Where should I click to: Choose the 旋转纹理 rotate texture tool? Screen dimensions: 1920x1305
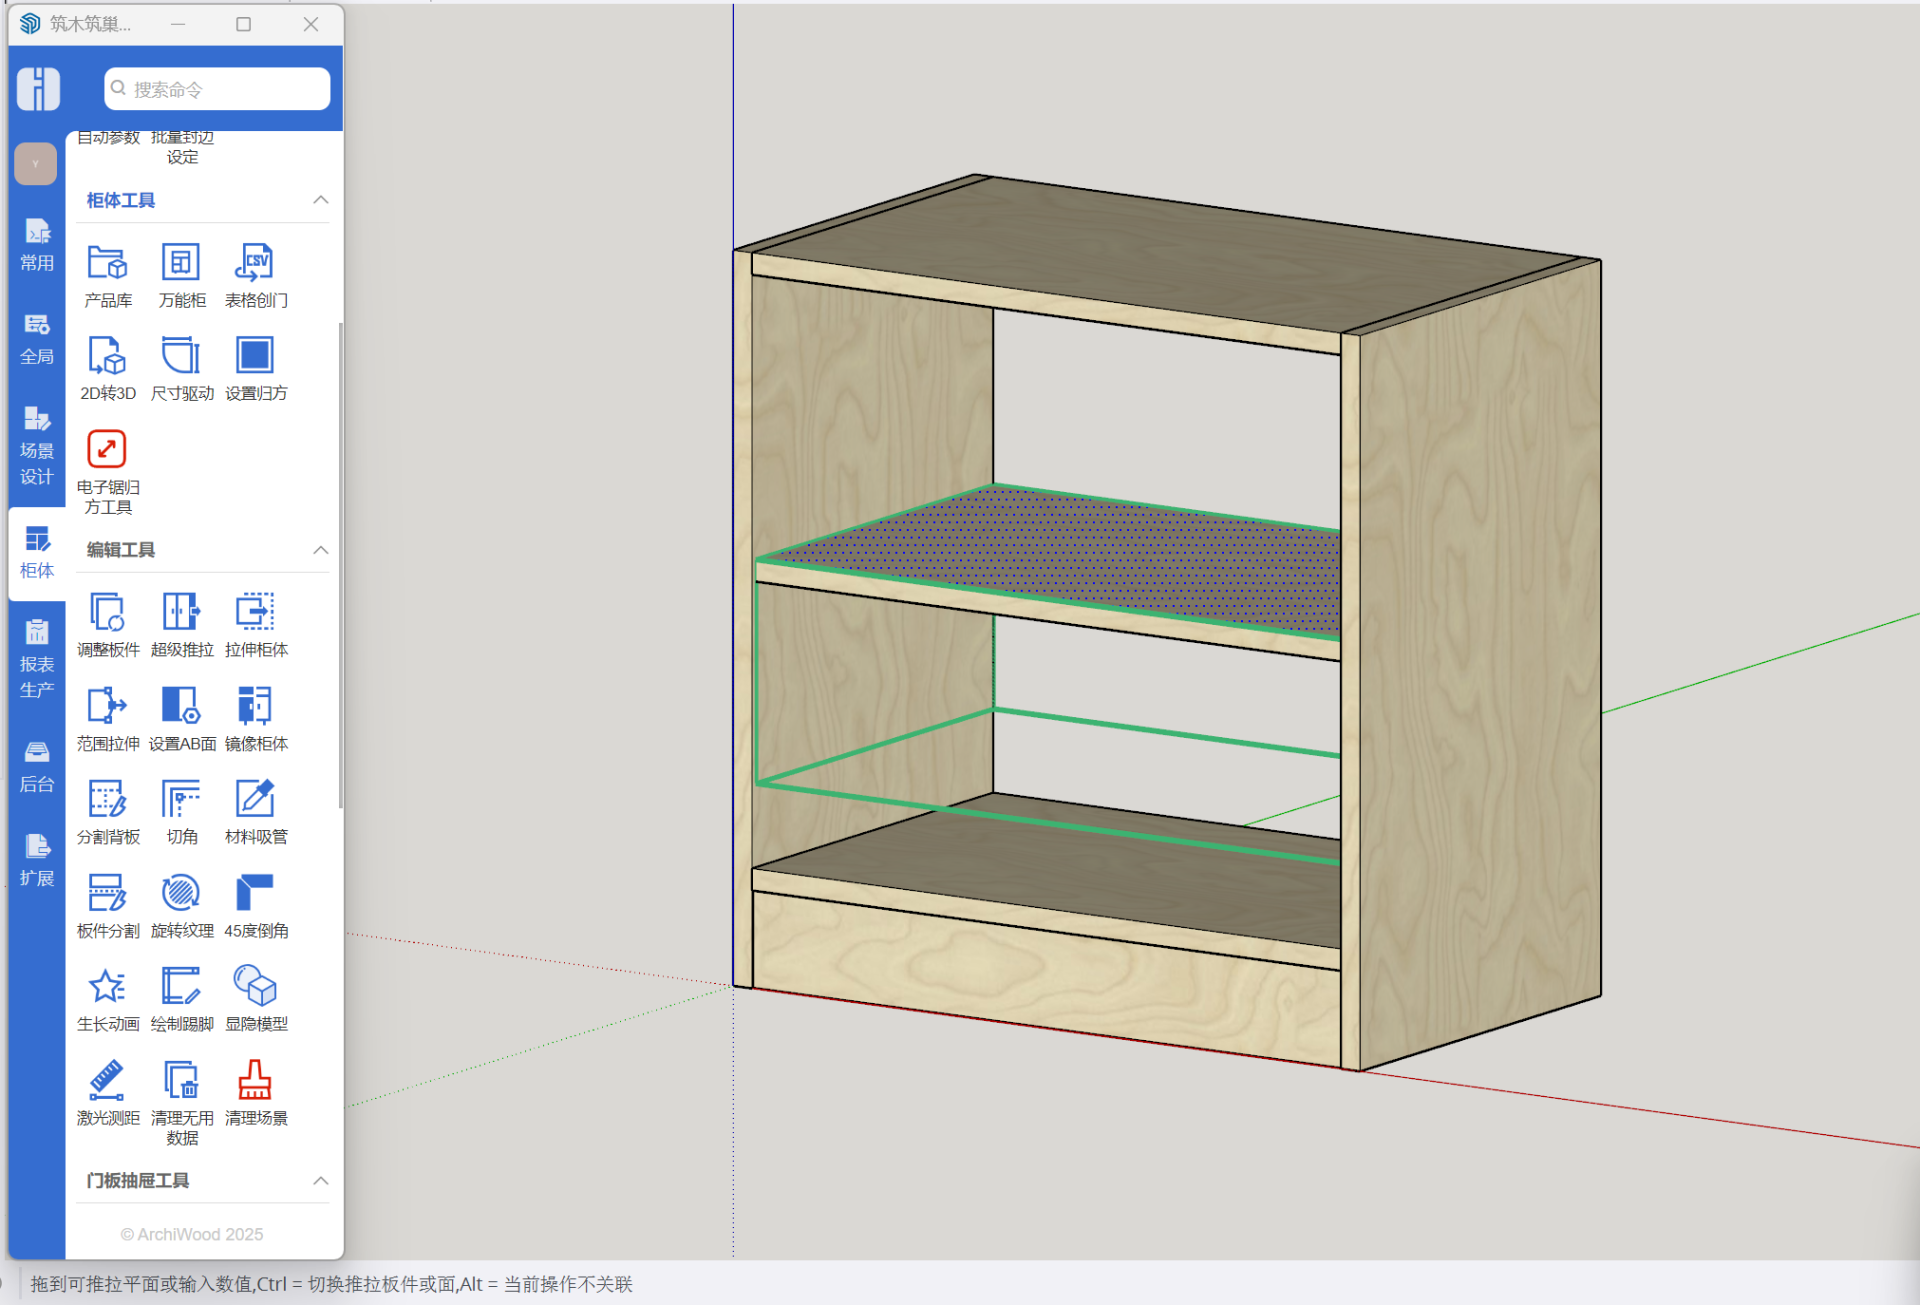click(x=181, y=894)
